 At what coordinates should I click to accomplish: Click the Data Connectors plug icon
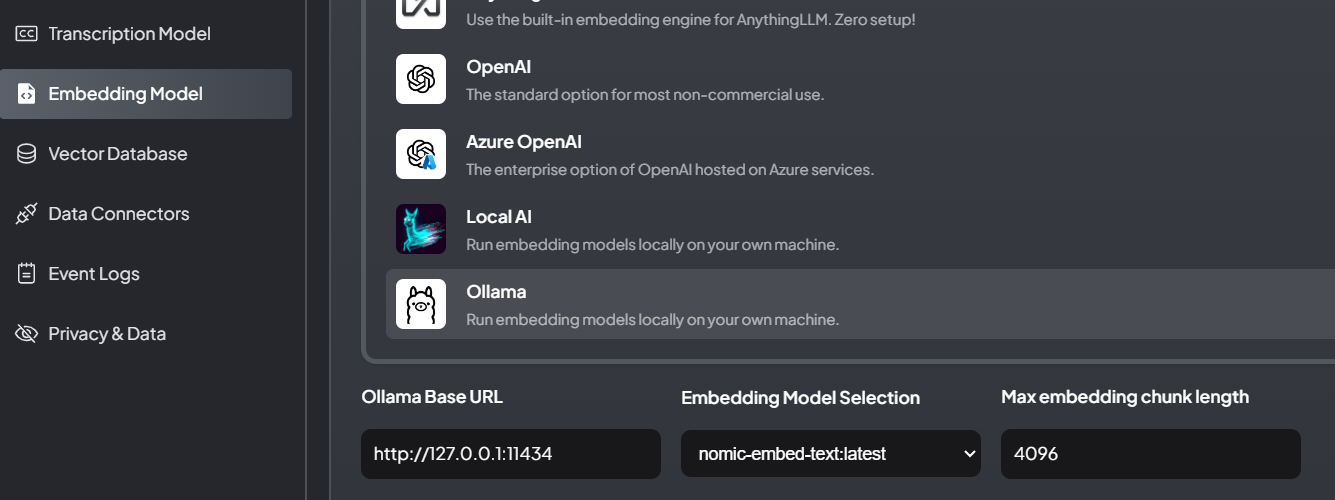tap(27, 214)
